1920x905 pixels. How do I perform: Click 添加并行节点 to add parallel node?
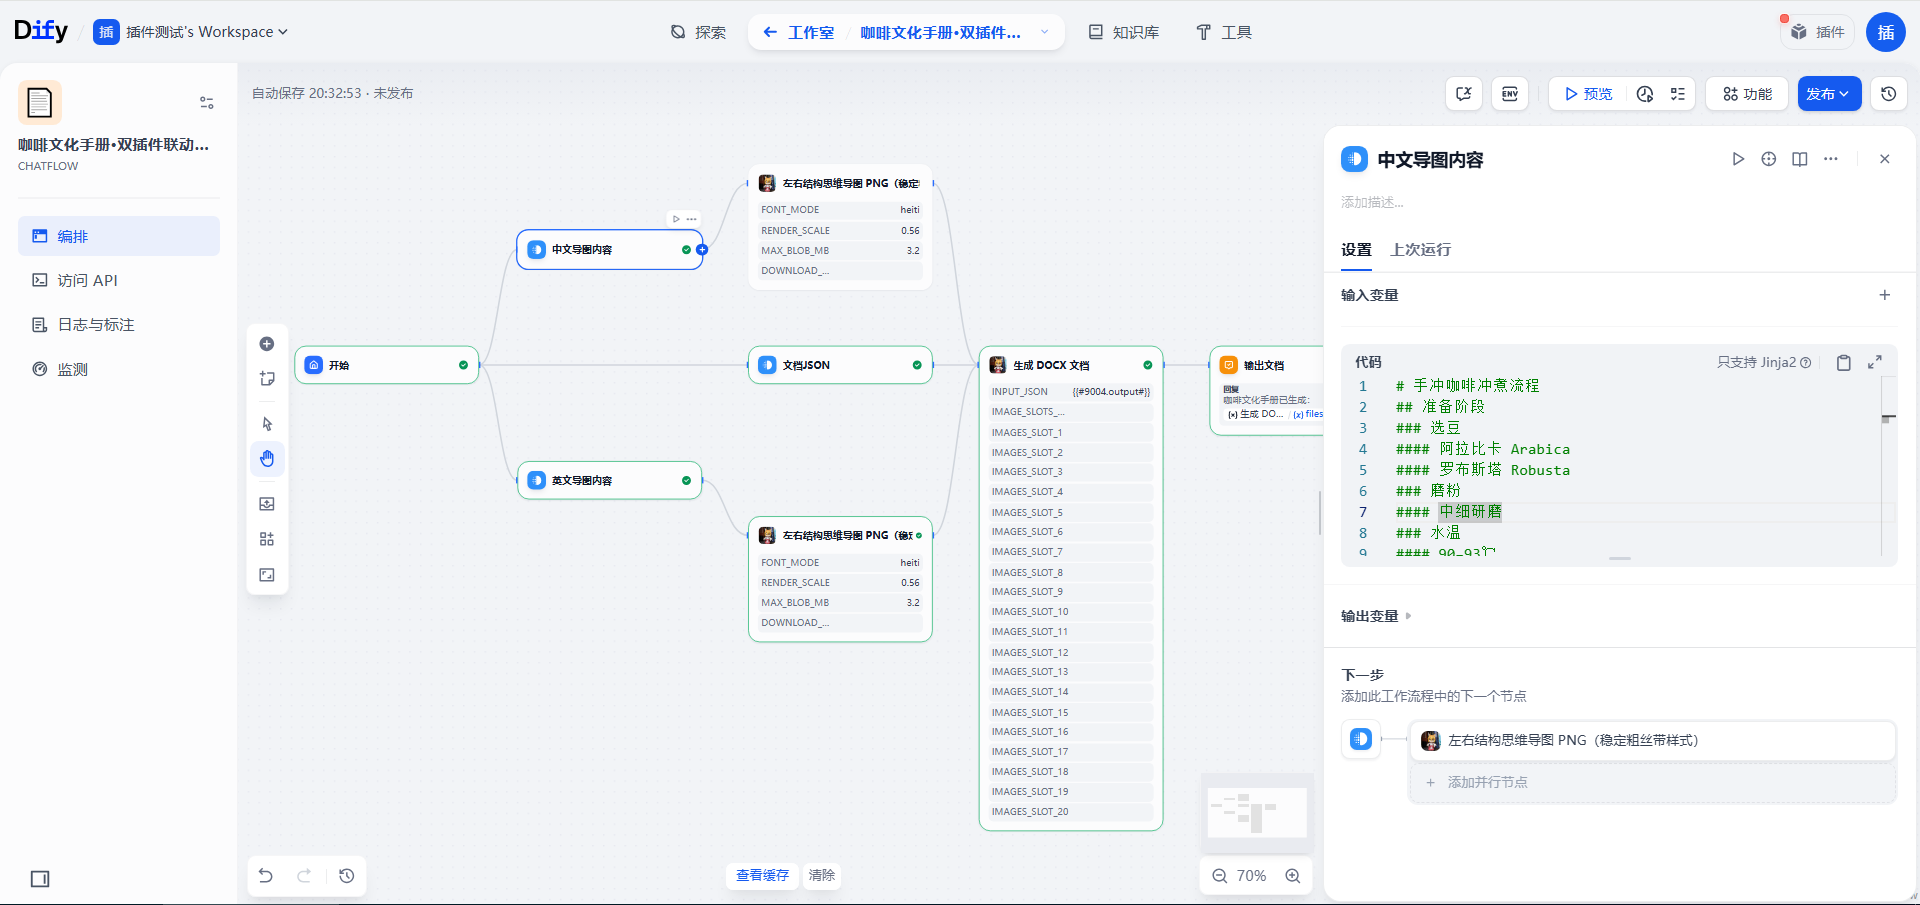[1653, 783]
